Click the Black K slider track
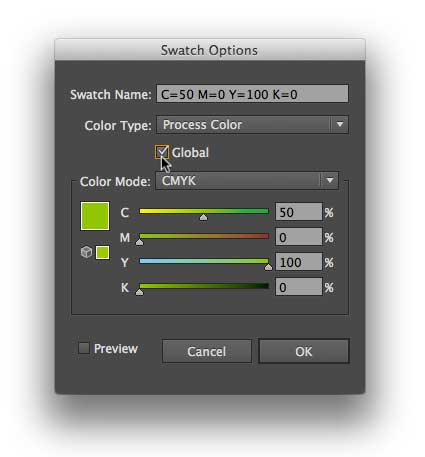Viewport: 425px width, 457px height. coord(204,286)
